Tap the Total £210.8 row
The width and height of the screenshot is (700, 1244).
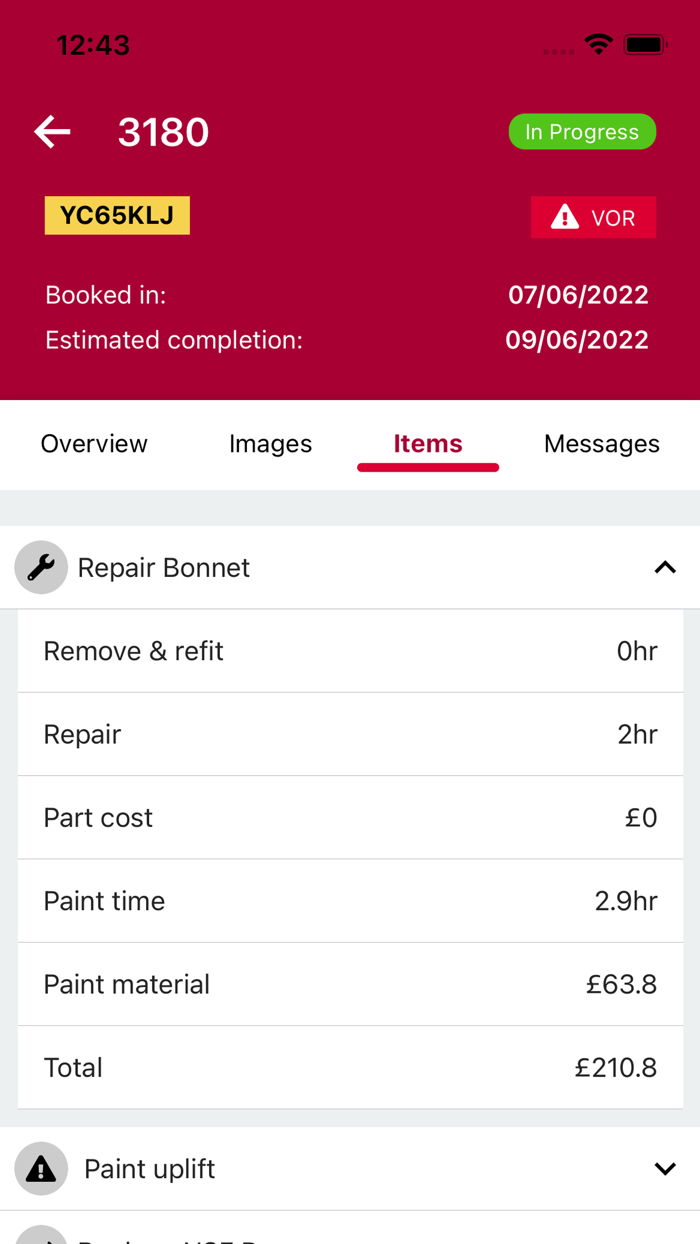[350, 1067]
